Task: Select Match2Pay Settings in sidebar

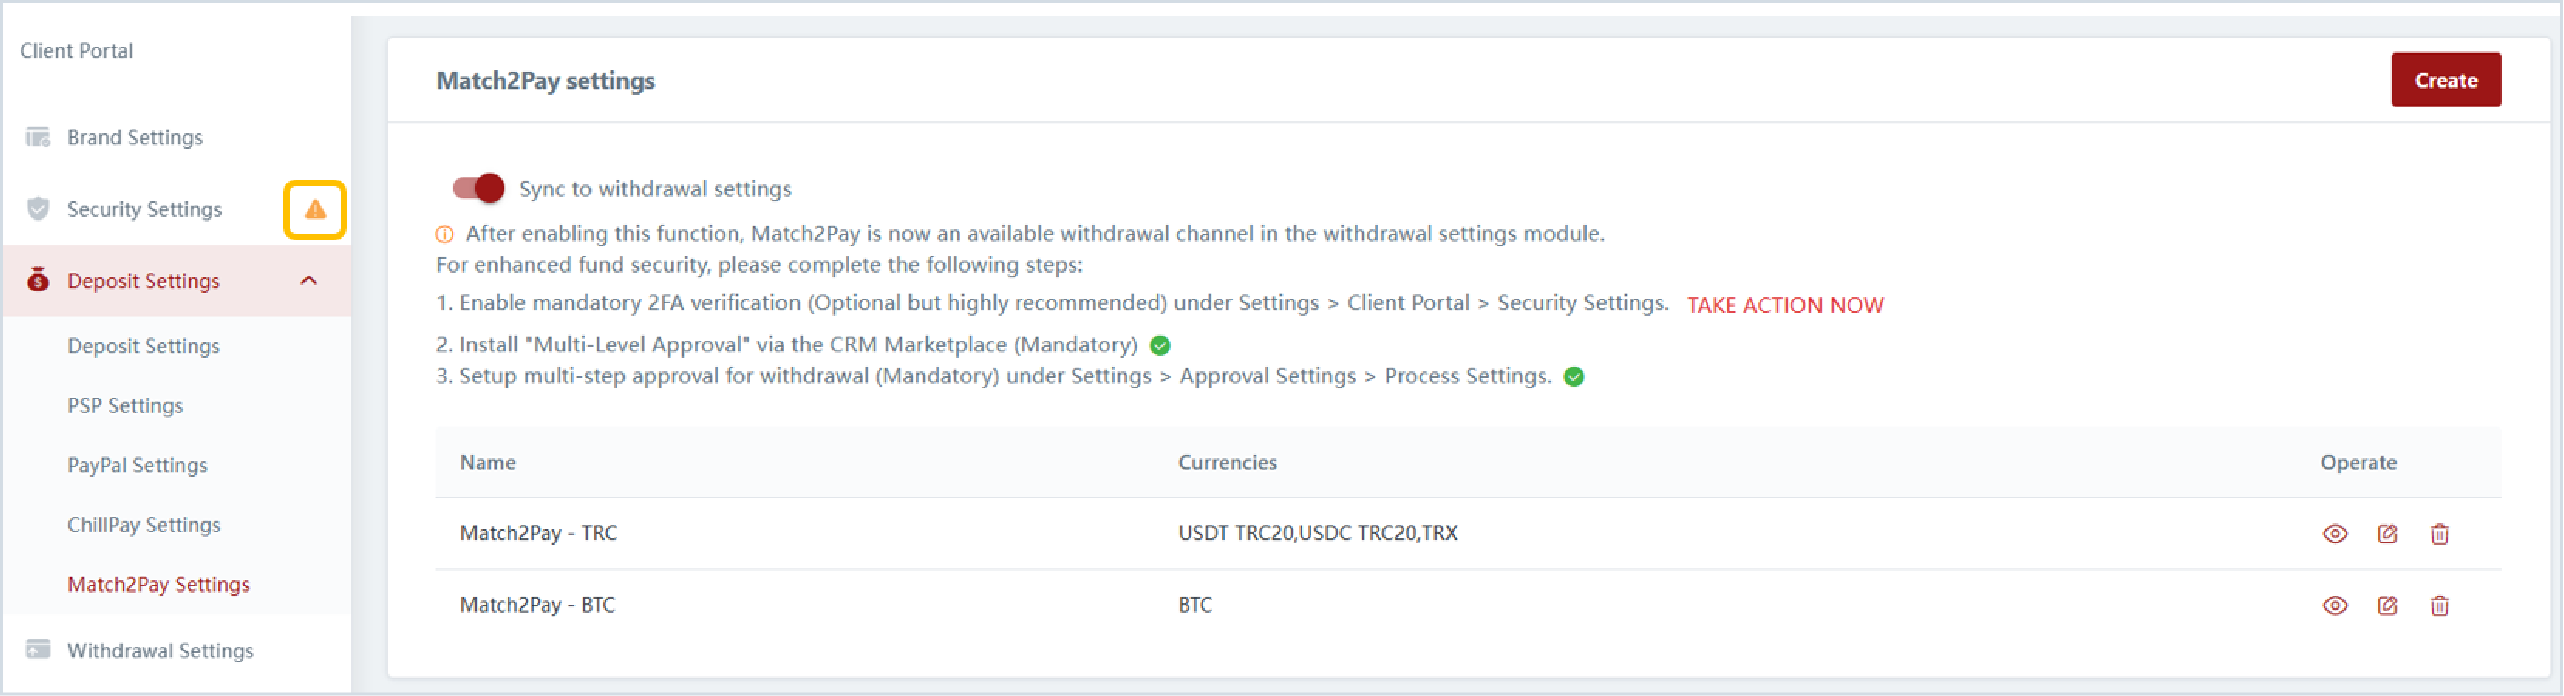Action: (x=158, y=585)
